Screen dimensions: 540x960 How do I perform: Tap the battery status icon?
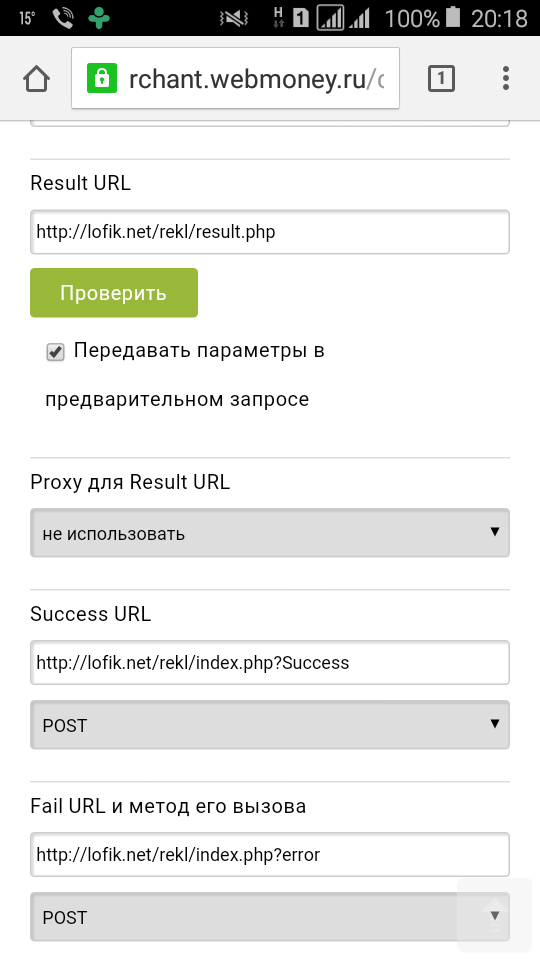tap(452, 18)
